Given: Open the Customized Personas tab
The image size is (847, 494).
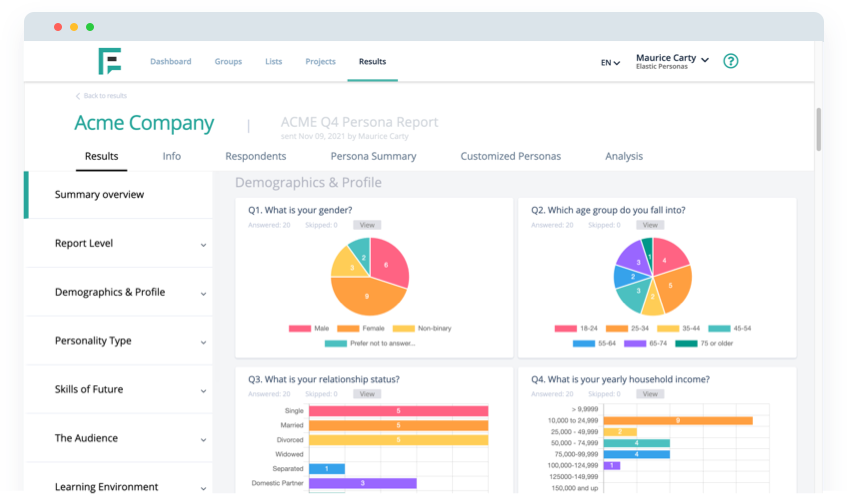Looking at the screenshot, I should pos(510,156).
